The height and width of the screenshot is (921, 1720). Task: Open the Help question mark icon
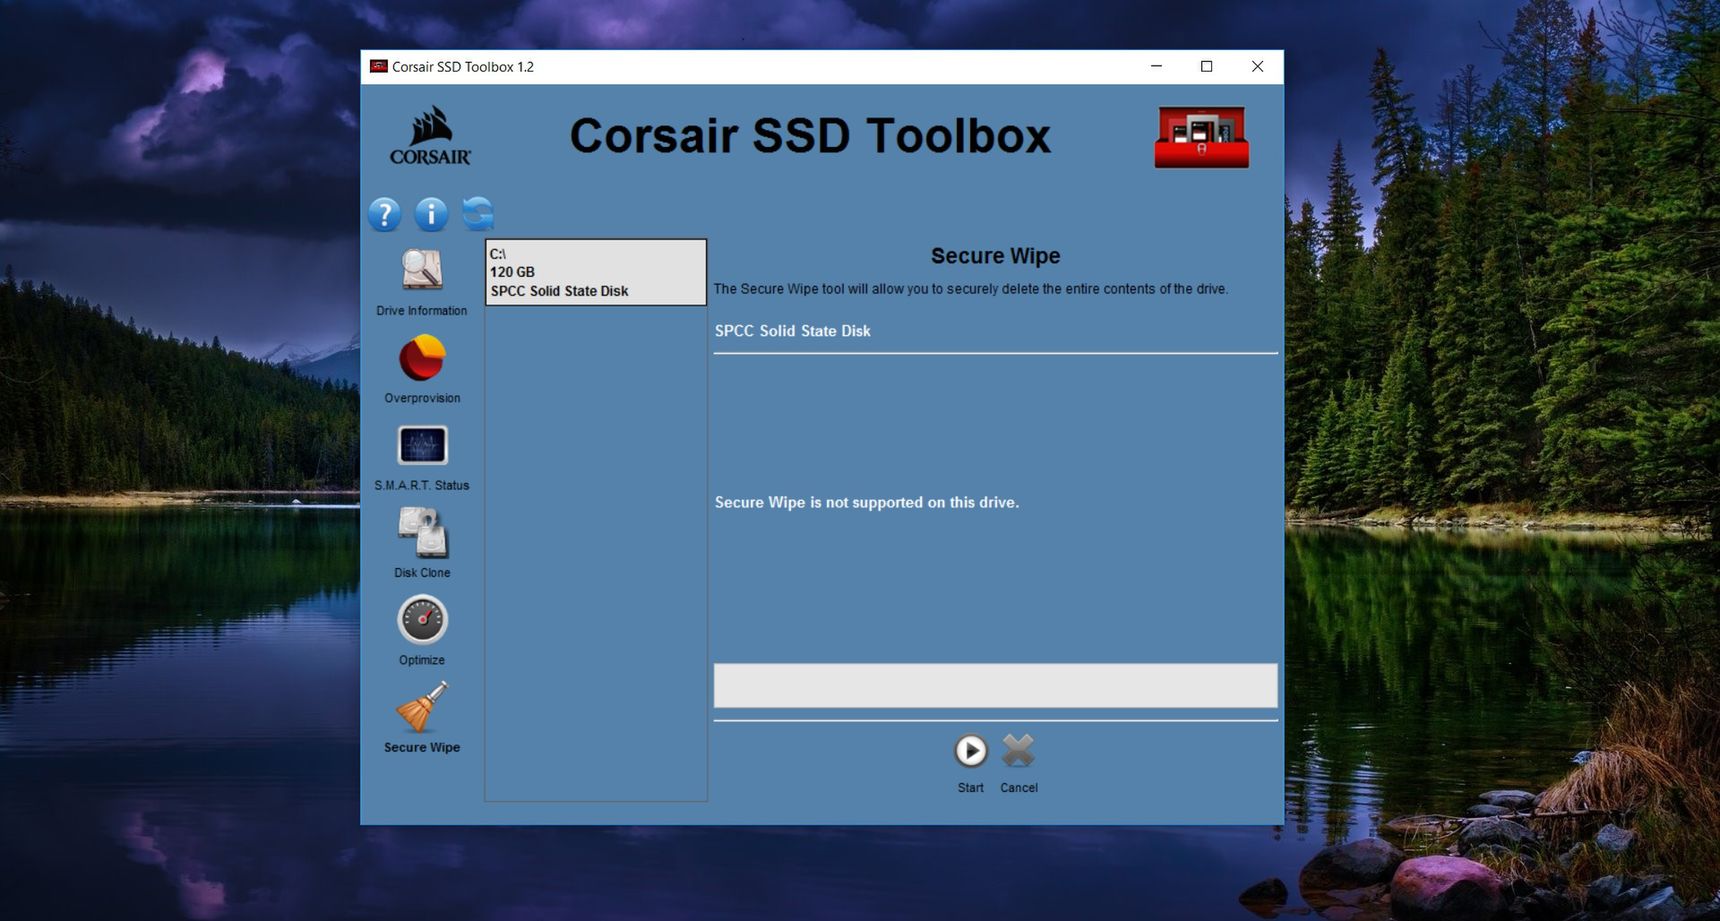click(x=384, y=214)
